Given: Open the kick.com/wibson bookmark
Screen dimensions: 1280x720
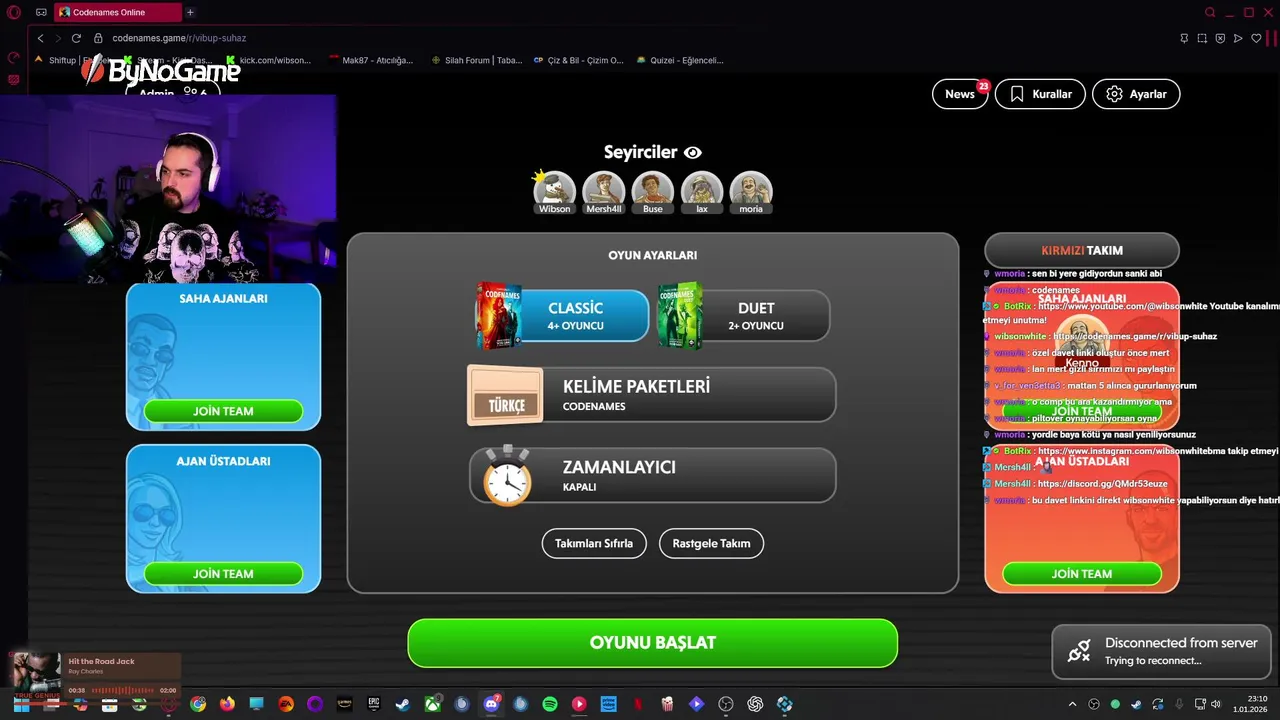Looking at the screenshot, I should click(x=269, y=60).
